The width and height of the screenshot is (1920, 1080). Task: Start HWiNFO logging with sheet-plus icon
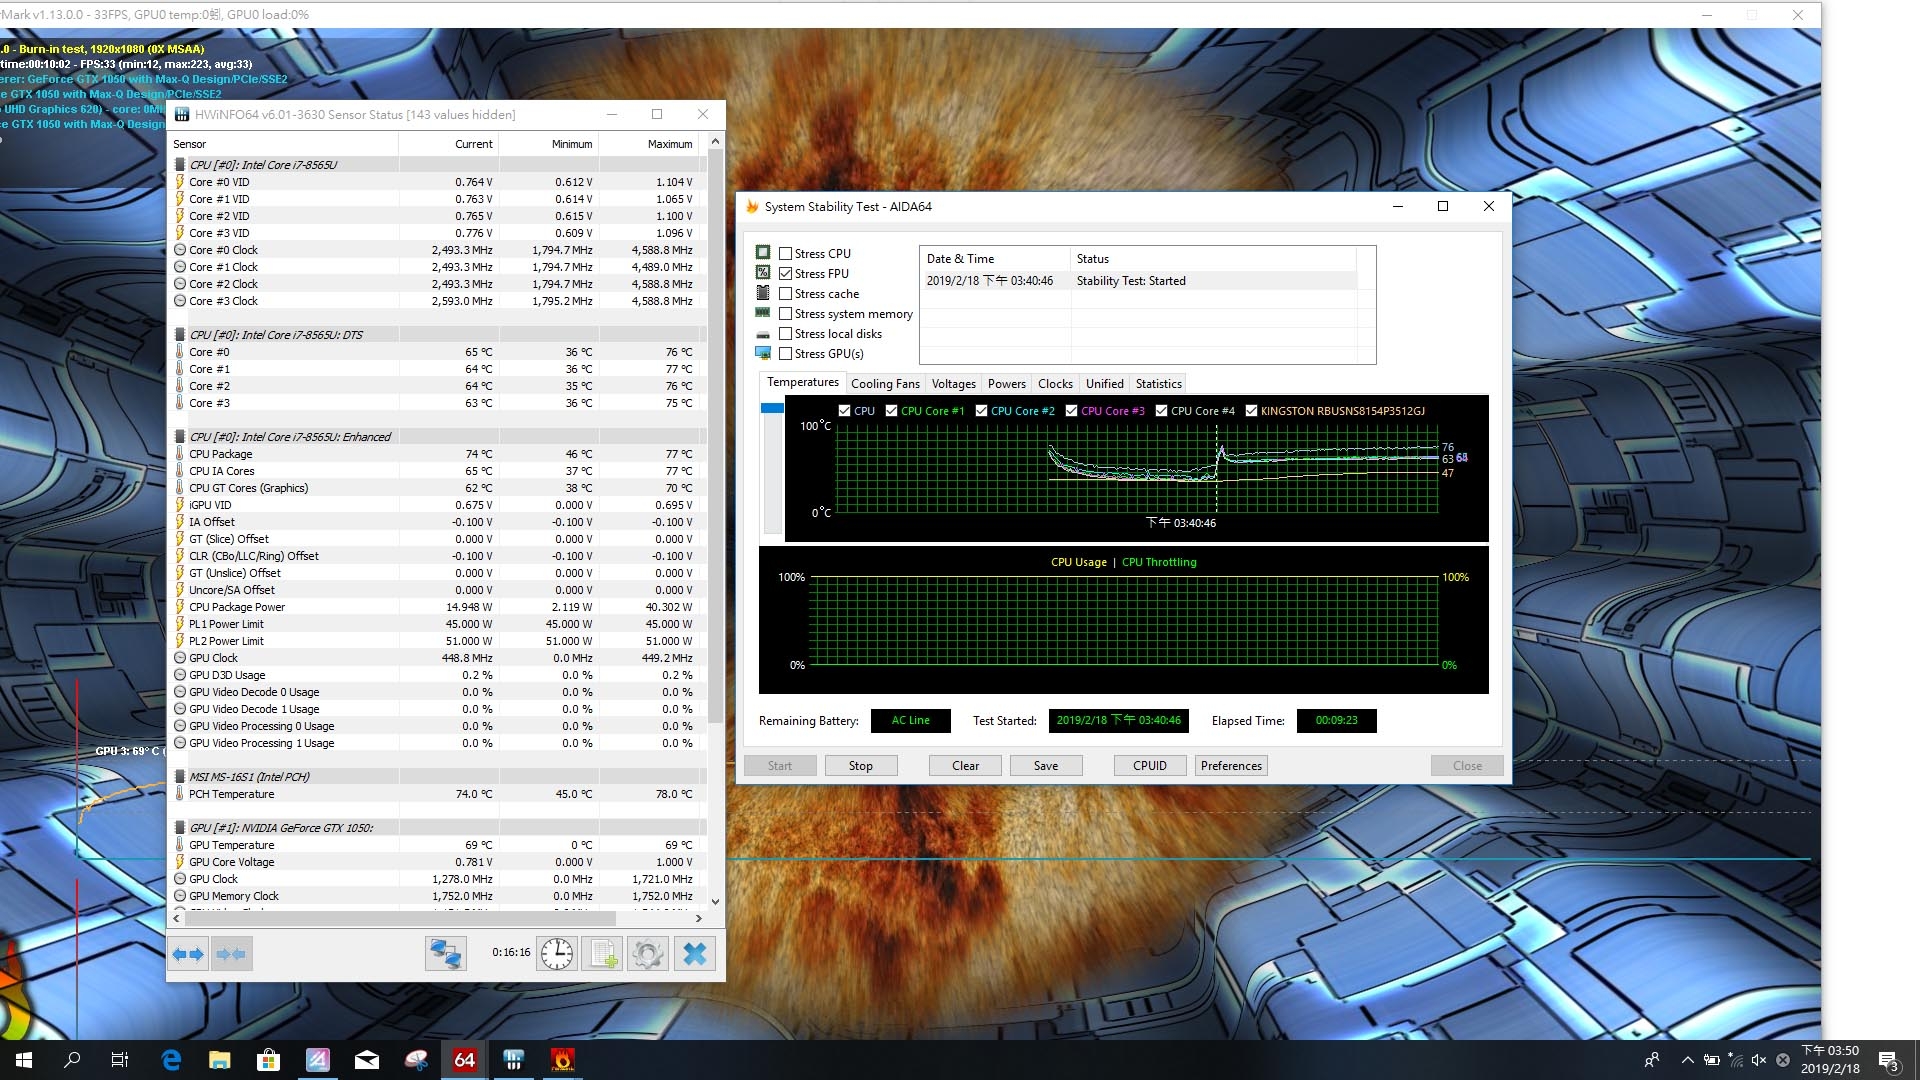pos(603,954)
